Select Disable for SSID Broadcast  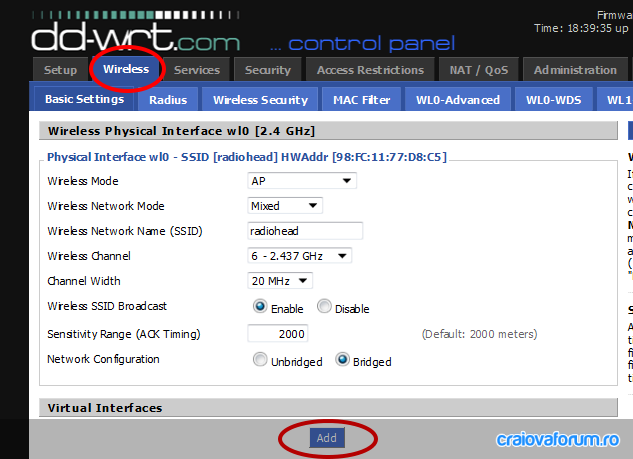click(324, 306)
